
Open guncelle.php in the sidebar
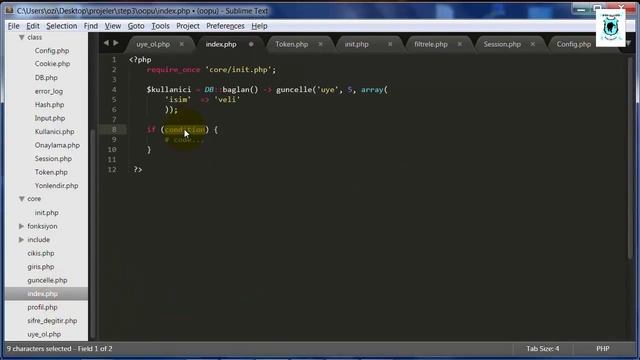click(47, 280)
